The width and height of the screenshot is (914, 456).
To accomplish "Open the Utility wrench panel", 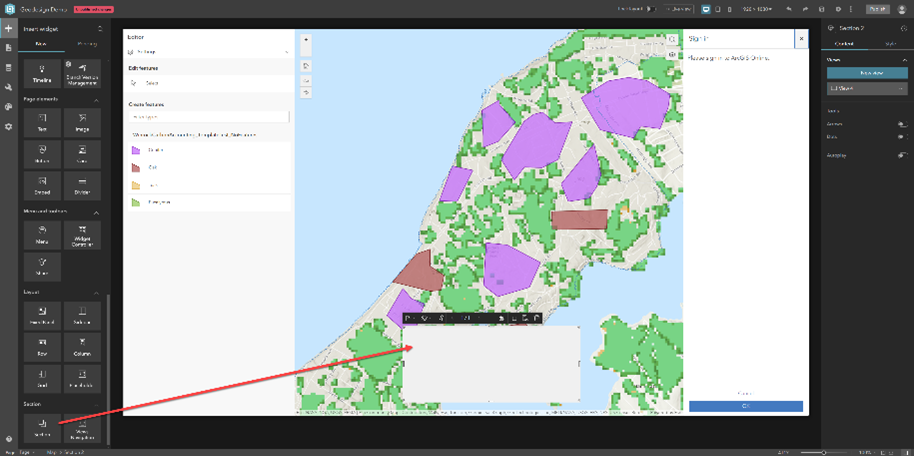I will point(8,87).
